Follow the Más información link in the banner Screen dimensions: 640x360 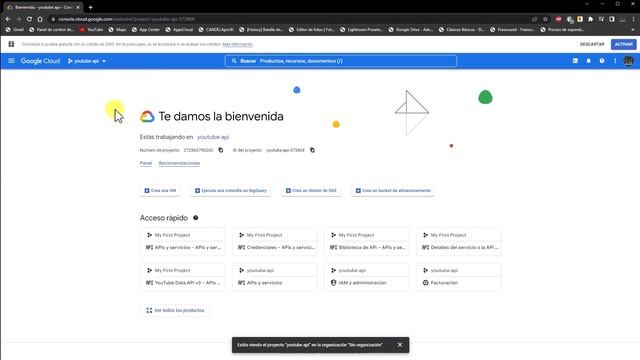point(238,44)
